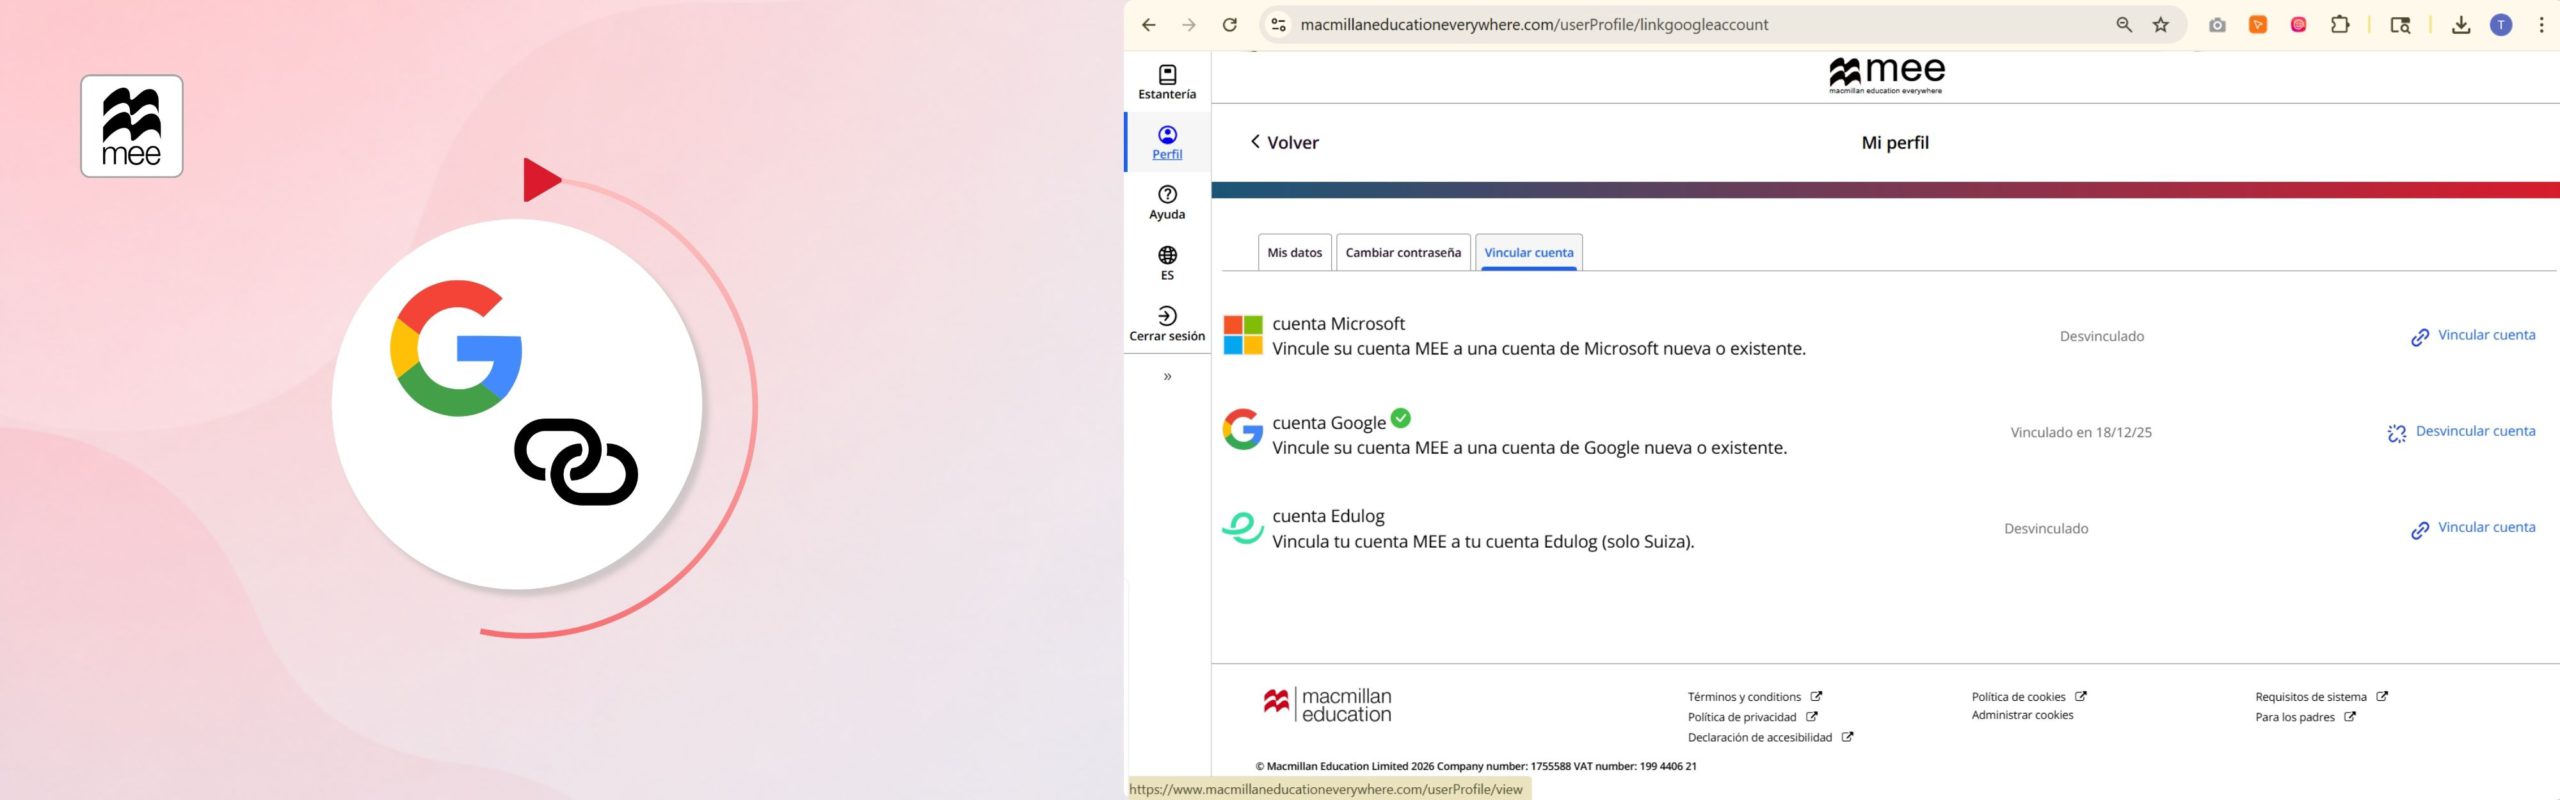Screen dimensions: 2560x800
Task: Open Ayuda help in the sidebar
Action: [1167, 202]
